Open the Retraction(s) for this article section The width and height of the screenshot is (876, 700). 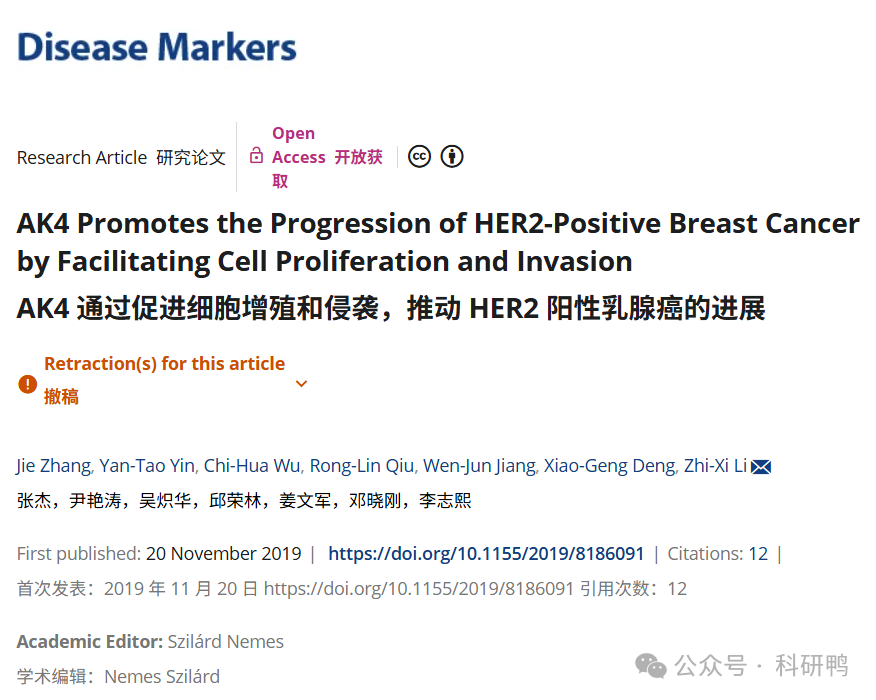pyautogui.click(x=164, y=364)
